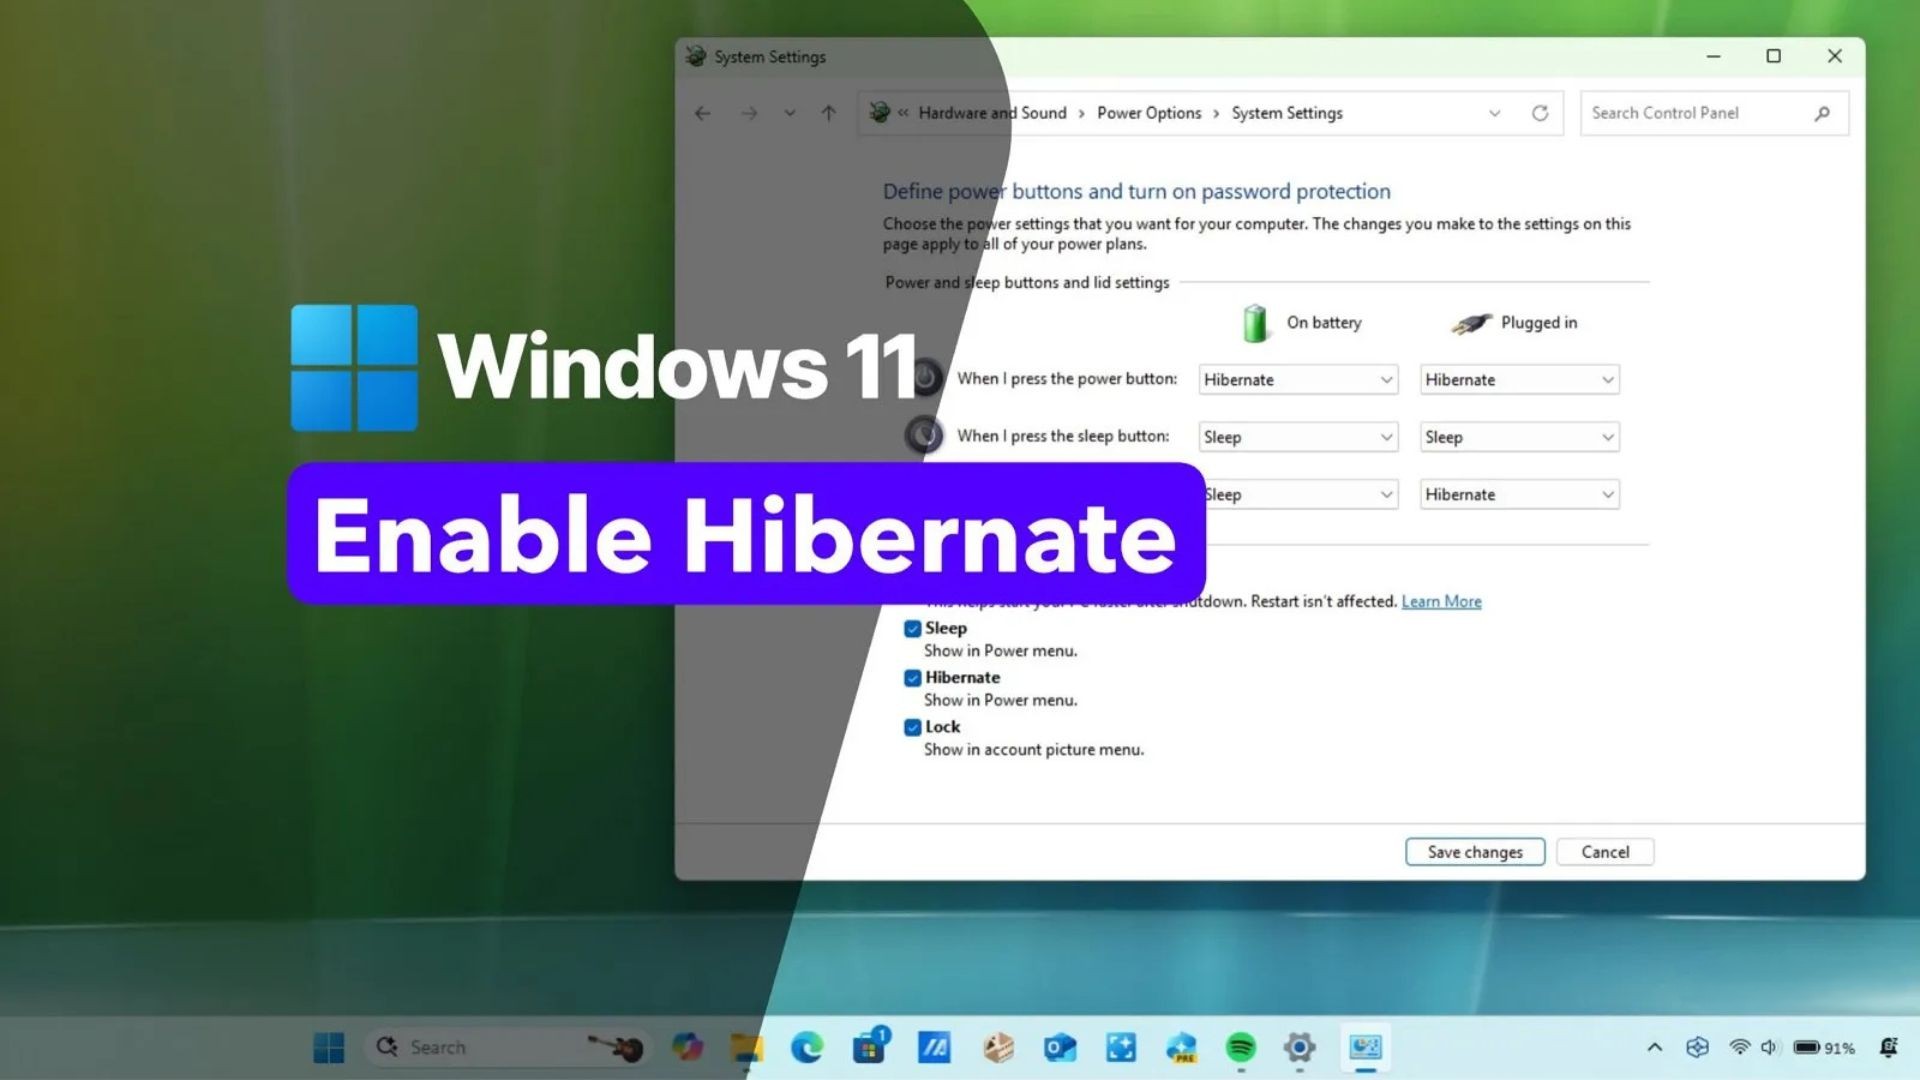Toggle the Lock checkbox
The image size is (1920, 1080).
[912, 727]
